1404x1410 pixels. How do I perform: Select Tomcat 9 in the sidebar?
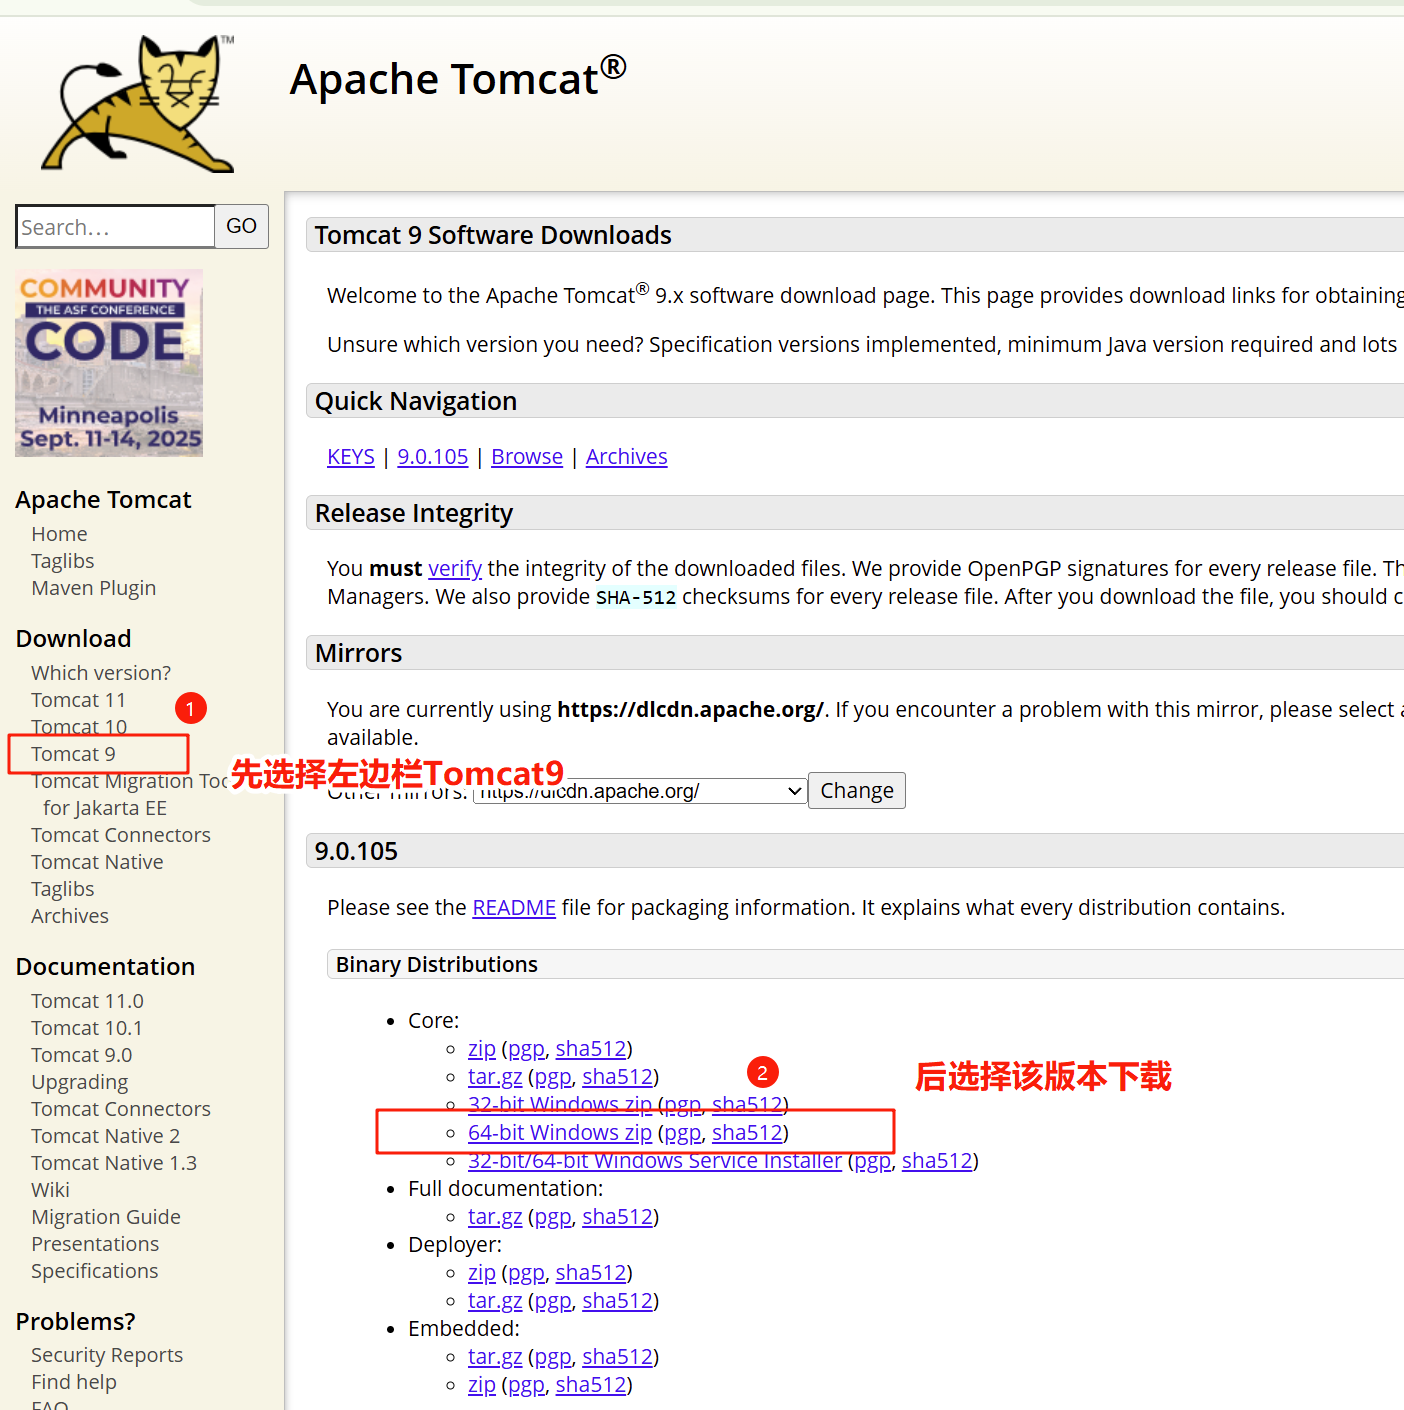click(x=74, y=754)
